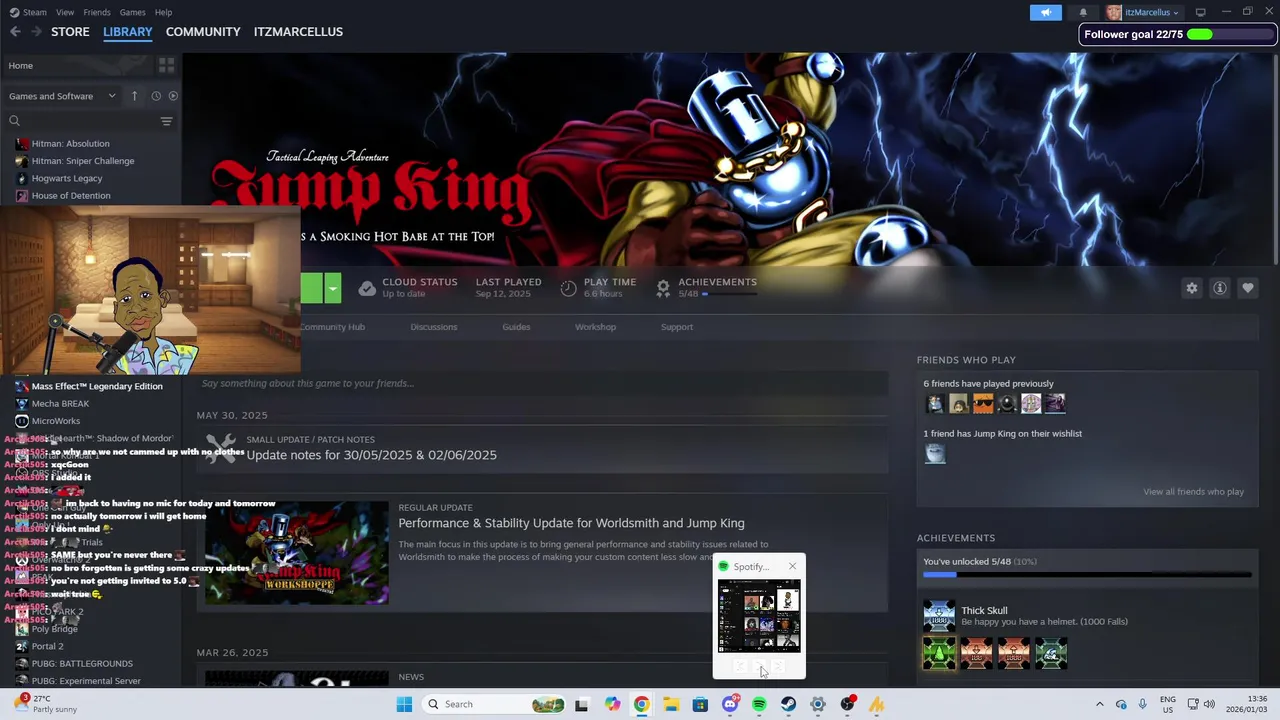Click the Play Time clock icon
This screenshot has width=1280, height=720.
[x=568, y=288]
